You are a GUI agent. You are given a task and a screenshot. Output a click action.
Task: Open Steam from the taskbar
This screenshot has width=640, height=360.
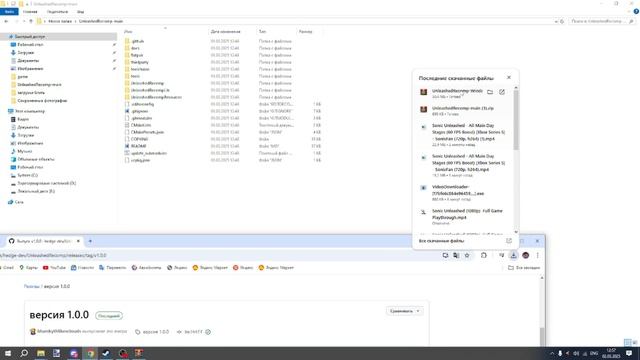[106, 353]
